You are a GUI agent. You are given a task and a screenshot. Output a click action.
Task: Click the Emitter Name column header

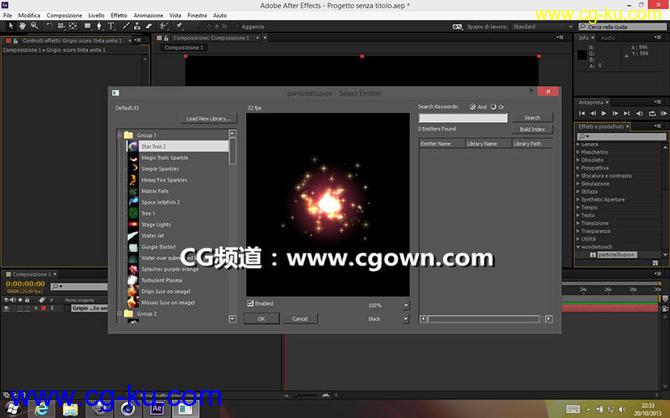pyautogui.click(x=442, y=144)
